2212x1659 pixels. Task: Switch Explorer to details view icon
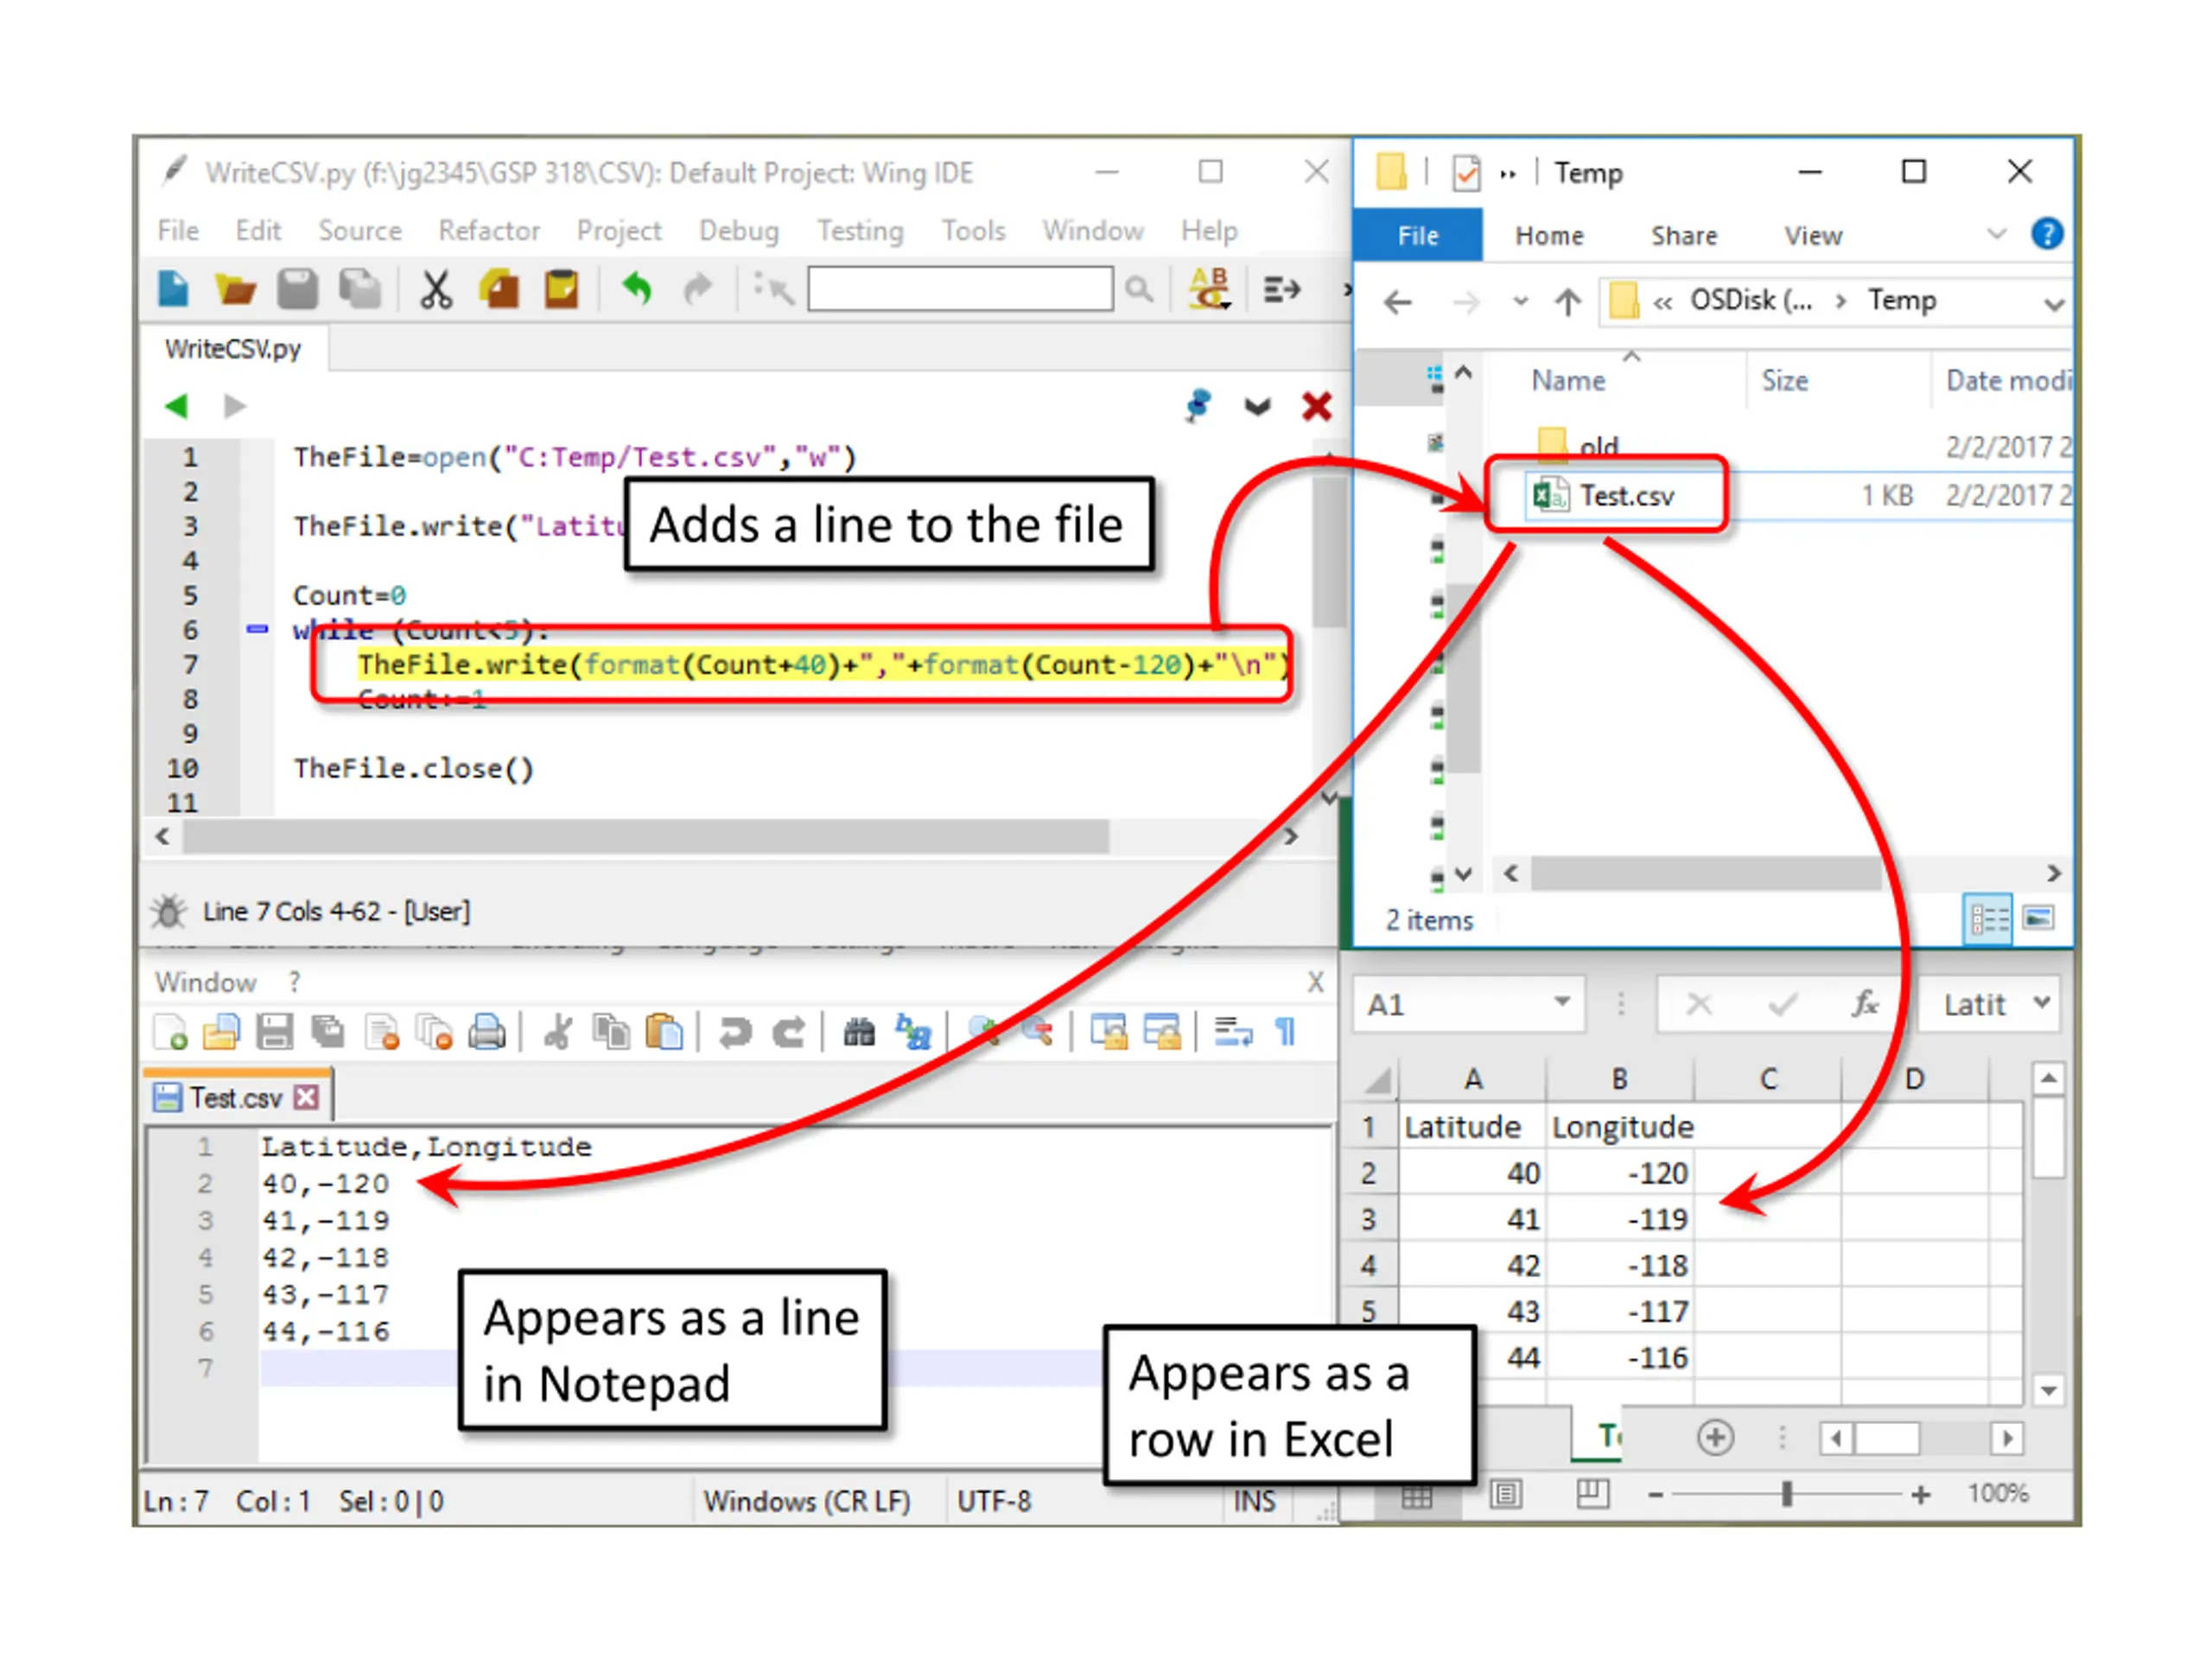(1988, 918)
